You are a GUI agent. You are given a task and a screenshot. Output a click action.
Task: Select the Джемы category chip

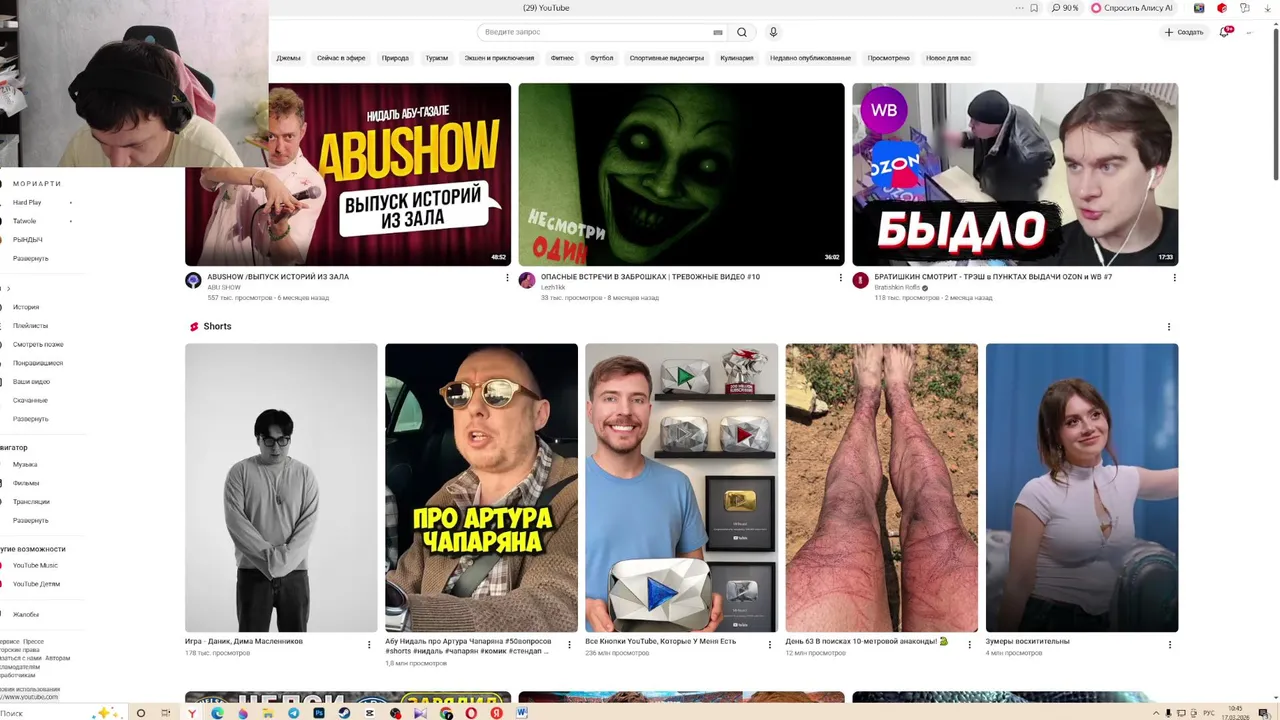[x=288, y=58]
